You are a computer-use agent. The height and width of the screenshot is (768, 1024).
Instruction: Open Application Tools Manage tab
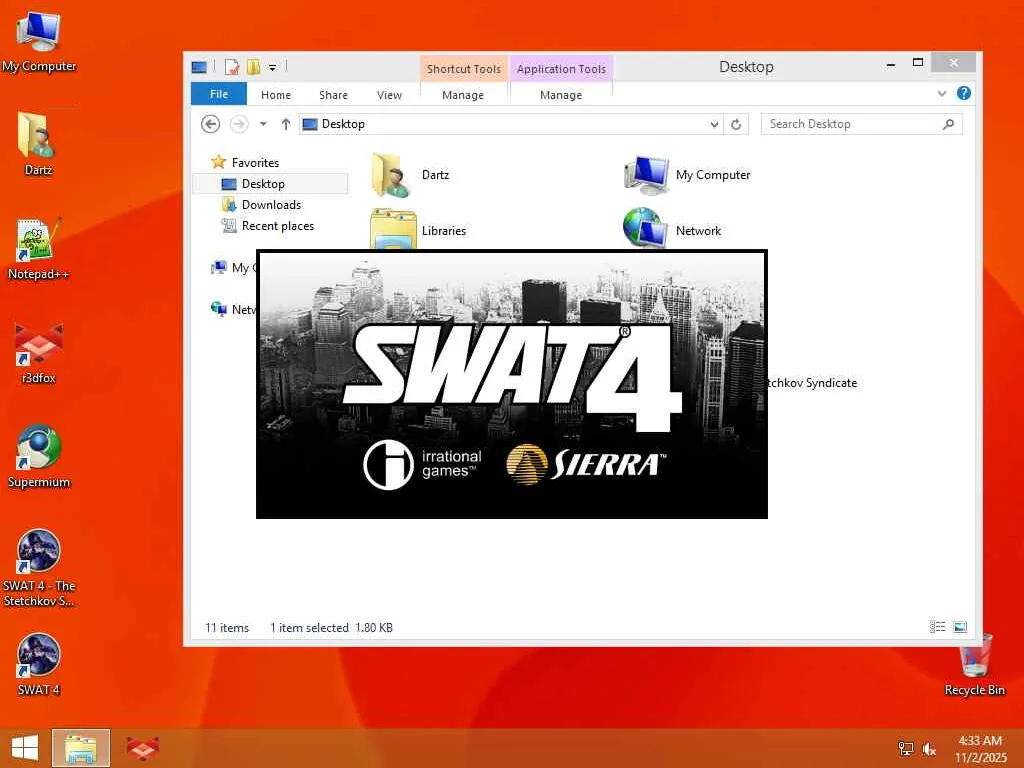tap(561, 95)
